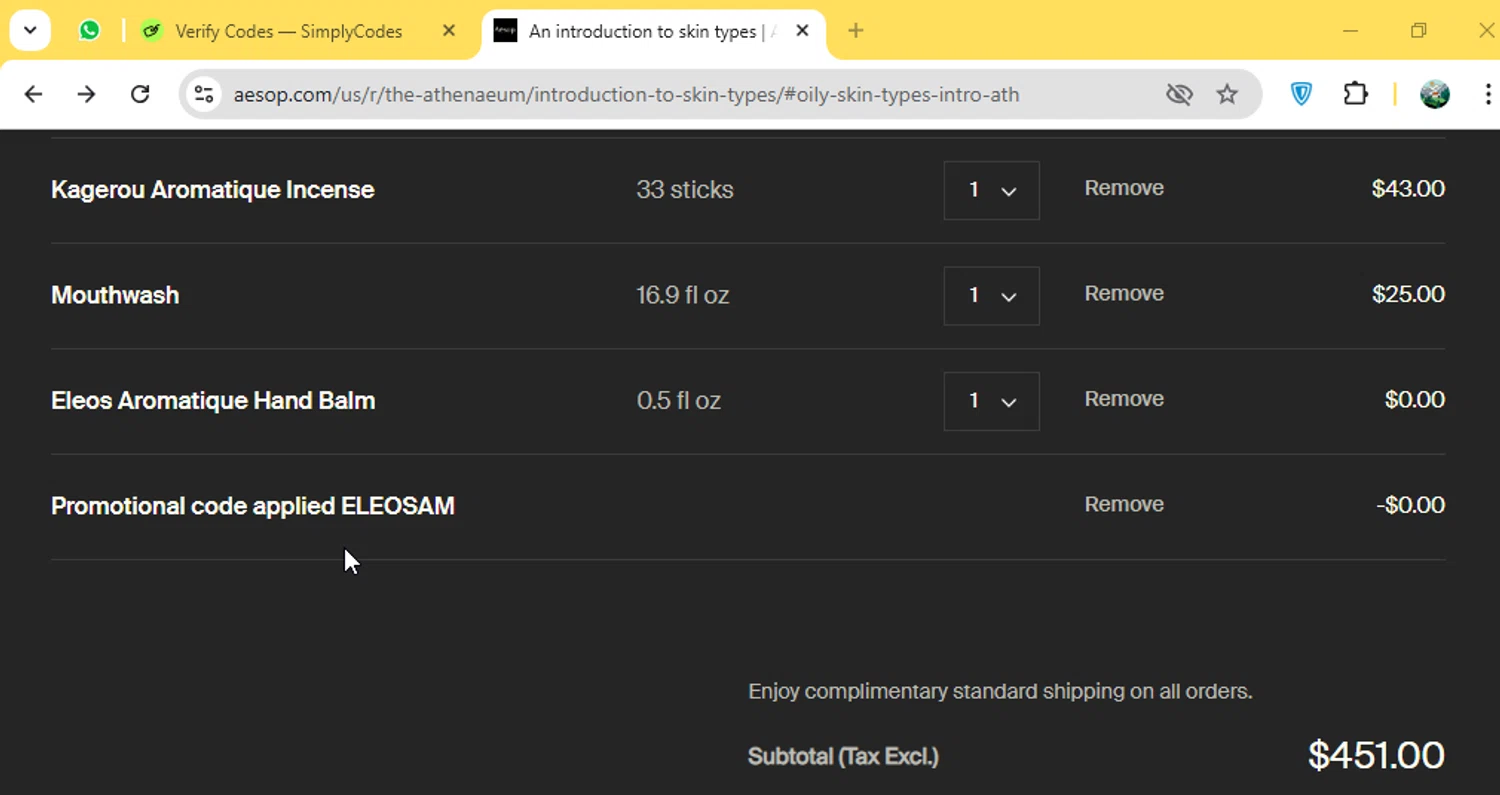Switch to Verify Codes SimplyCodes tab
The image size is (1500, 795).
(288, 31)
